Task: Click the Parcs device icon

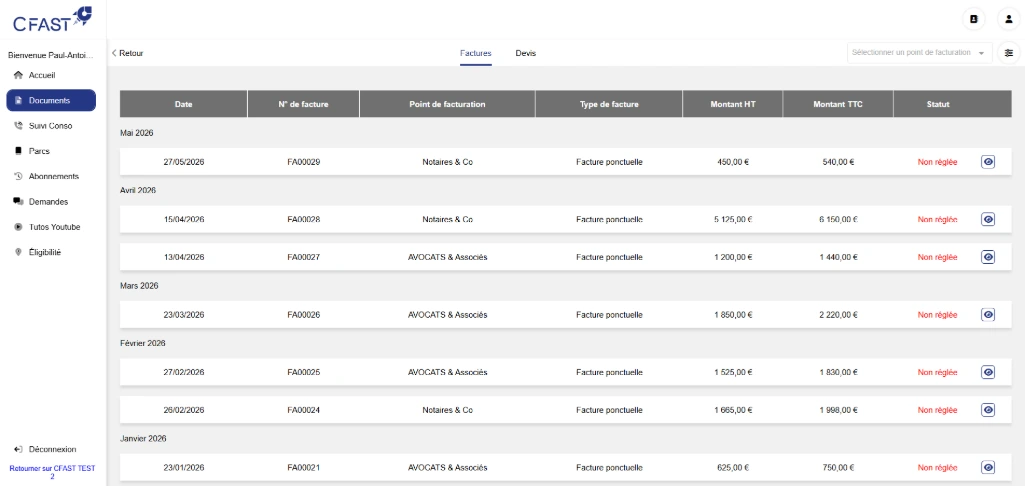Action: click(18, 151)
